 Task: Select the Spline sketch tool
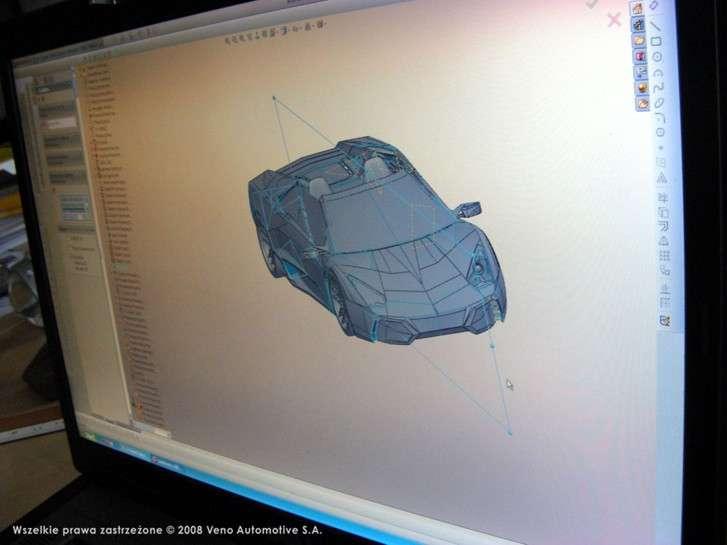659,87
